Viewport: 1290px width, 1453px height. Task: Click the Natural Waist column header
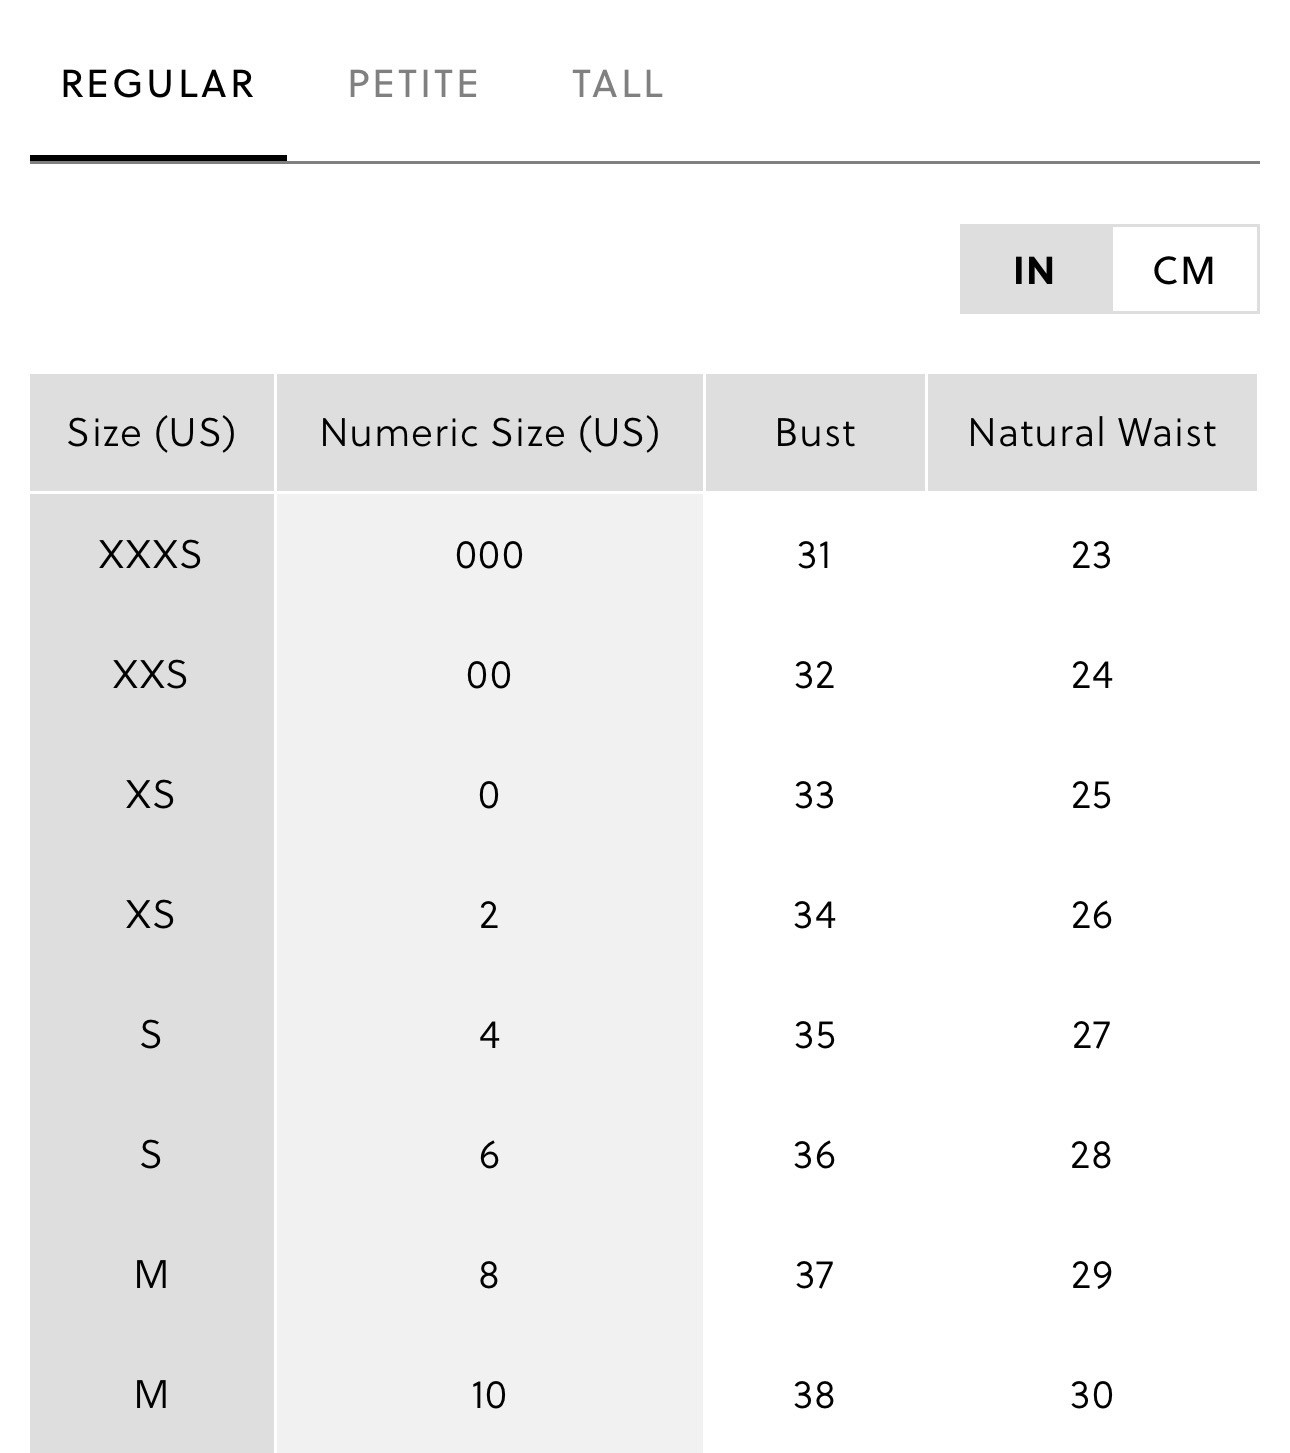[x=1092, y=433]
